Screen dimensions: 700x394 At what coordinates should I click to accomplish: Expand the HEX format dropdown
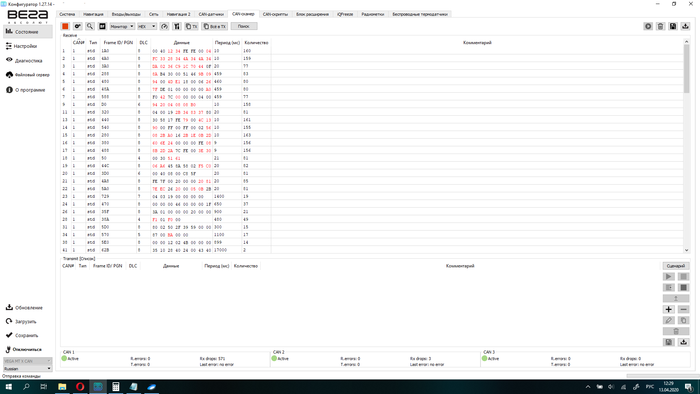tap(146, 26)
